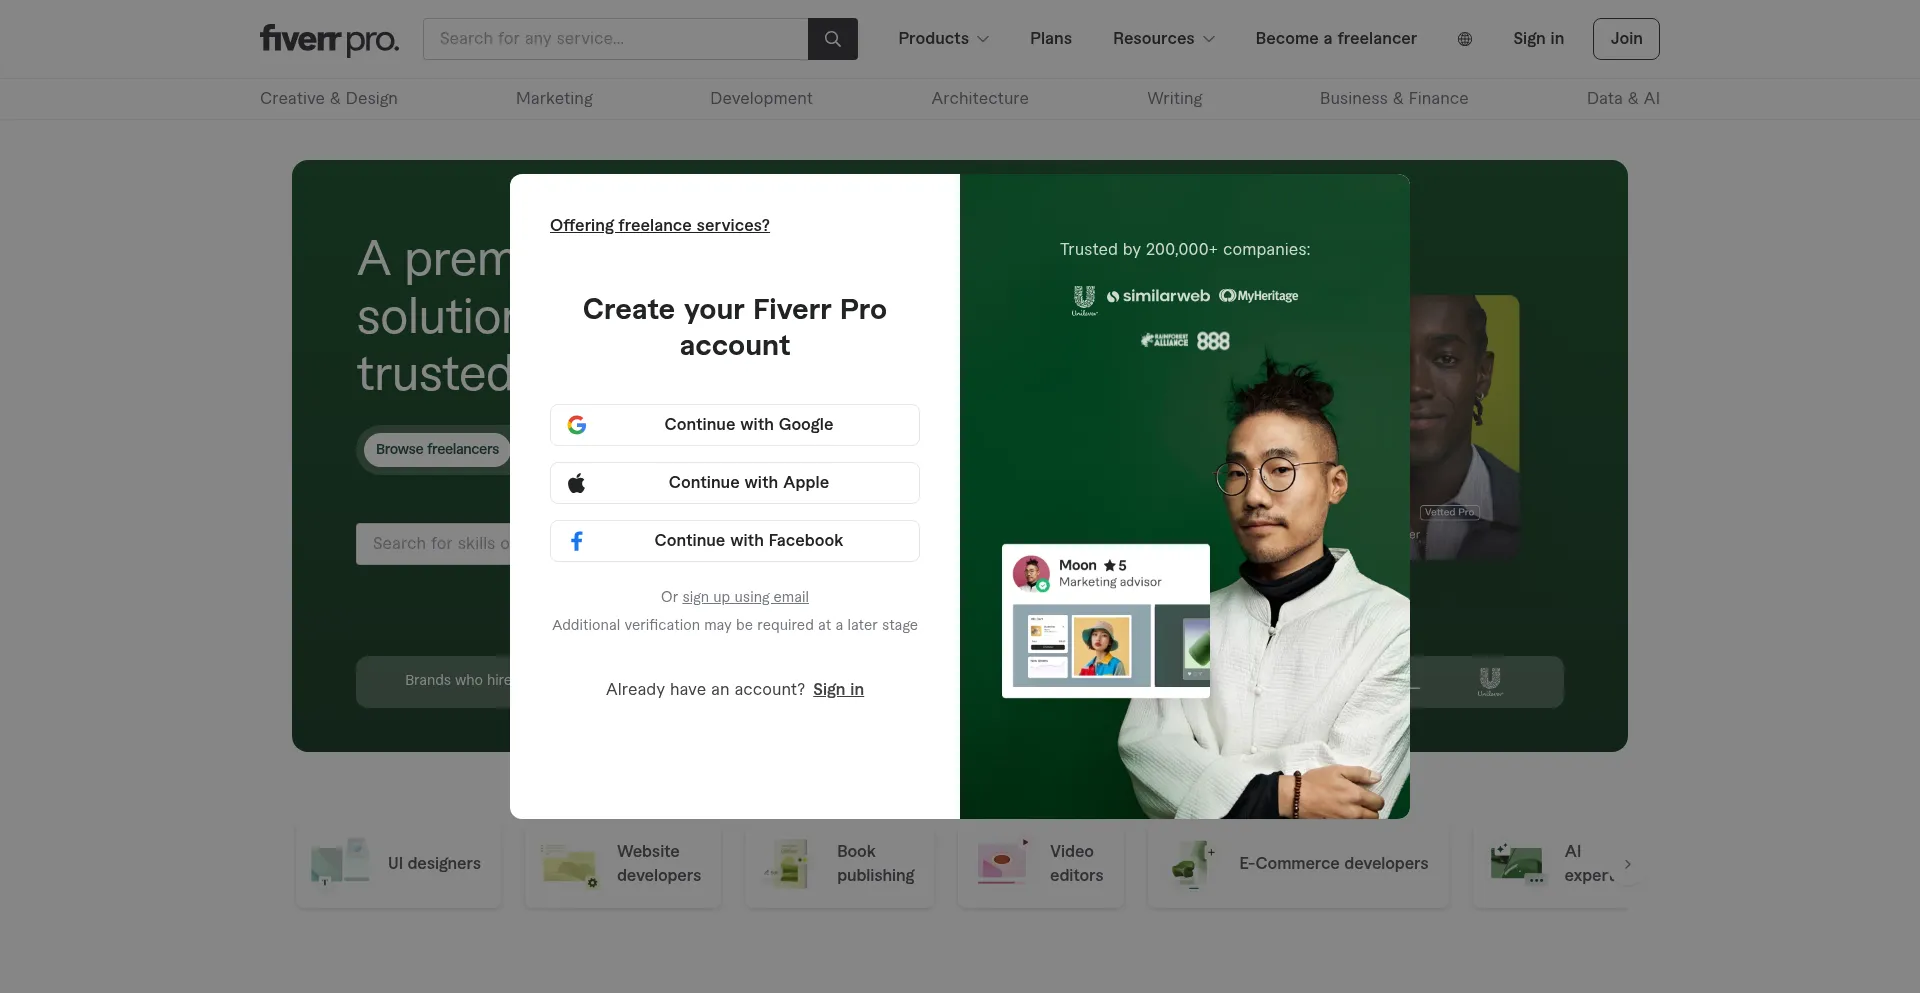Click the search magnifier button
The width and height of the screenshot is (1920, 993).
click(832, 39)
